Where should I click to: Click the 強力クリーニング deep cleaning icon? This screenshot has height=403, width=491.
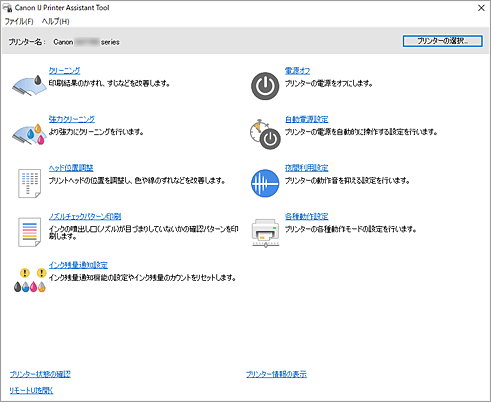(29, 134)
